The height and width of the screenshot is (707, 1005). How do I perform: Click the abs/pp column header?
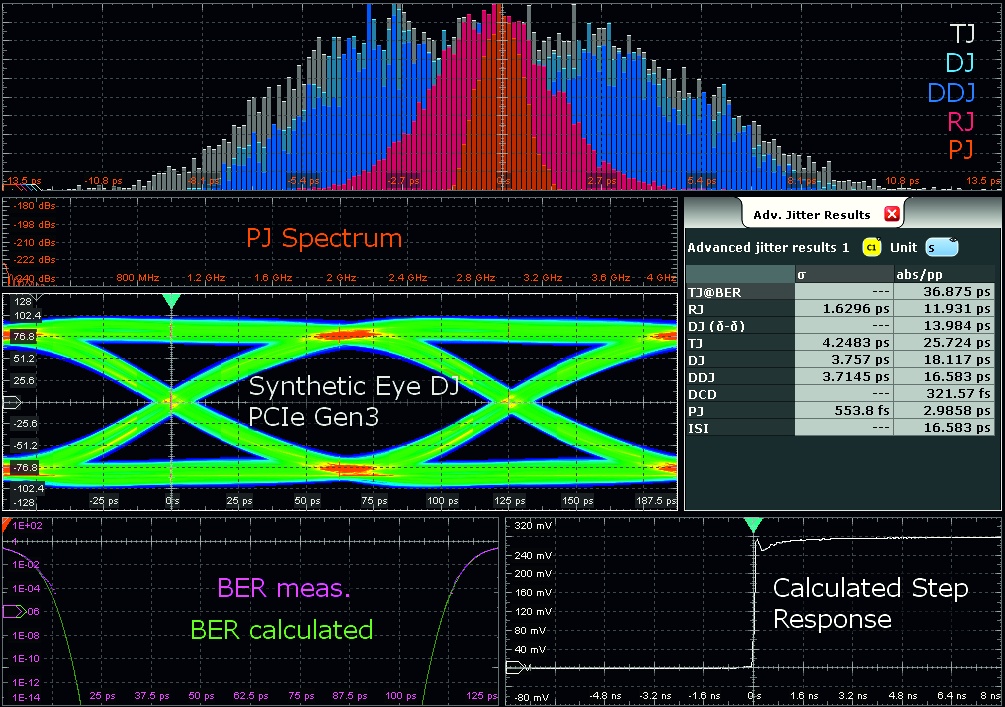click(x=944, y=274)
